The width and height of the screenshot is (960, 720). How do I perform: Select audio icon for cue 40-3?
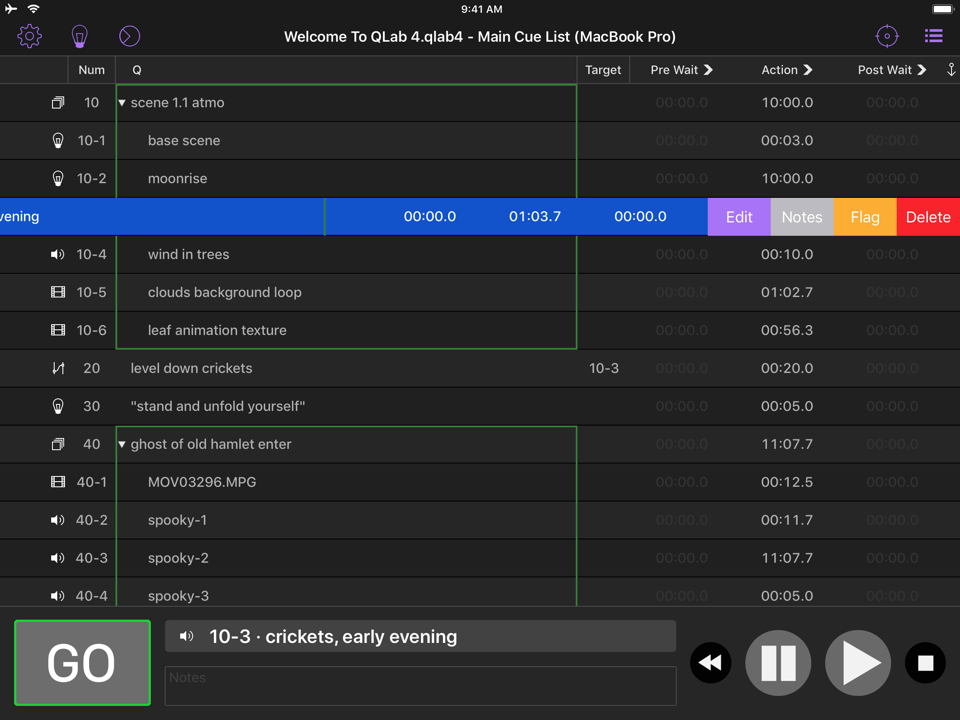click(58, 558)
